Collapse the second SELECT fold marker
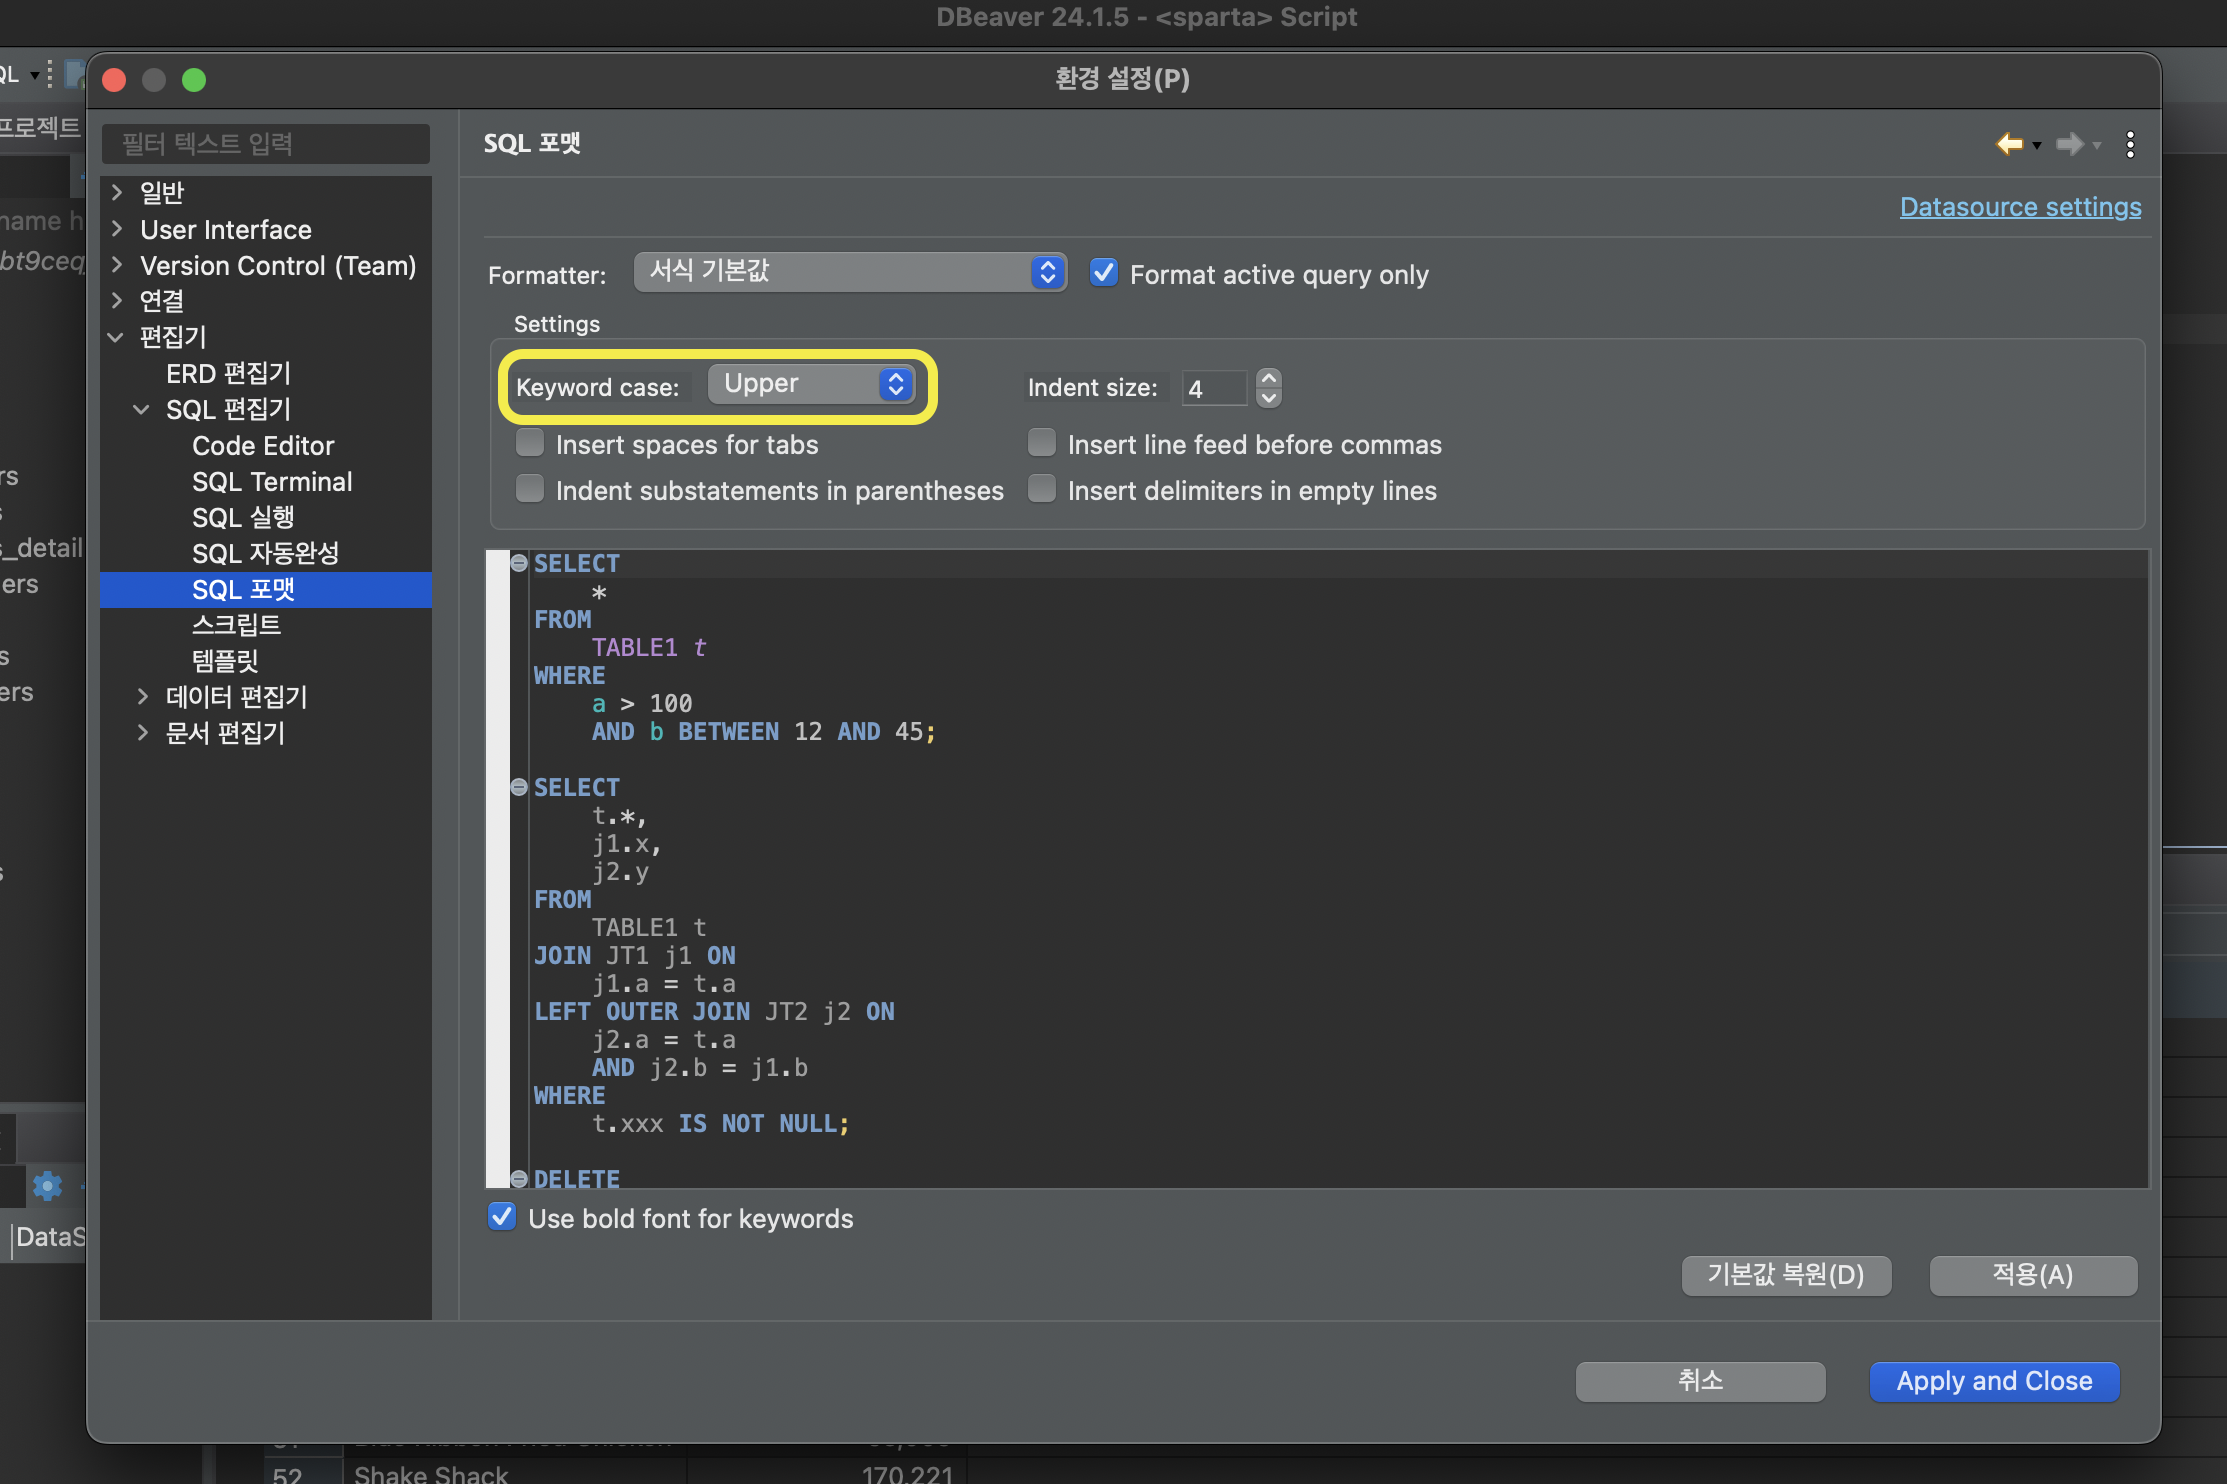 click(519, 787)
